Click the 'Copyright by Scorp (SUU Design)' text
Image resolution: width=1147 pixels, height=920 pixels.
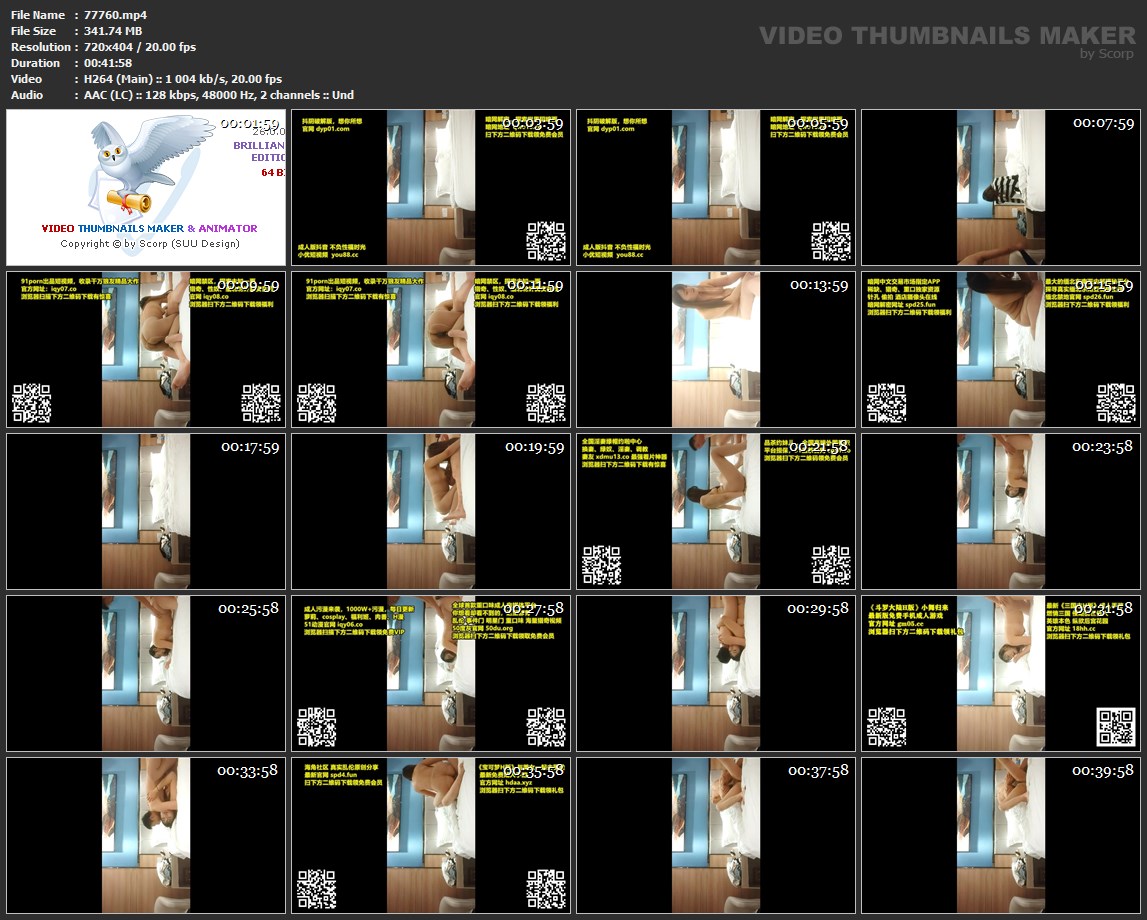point(149,244)
